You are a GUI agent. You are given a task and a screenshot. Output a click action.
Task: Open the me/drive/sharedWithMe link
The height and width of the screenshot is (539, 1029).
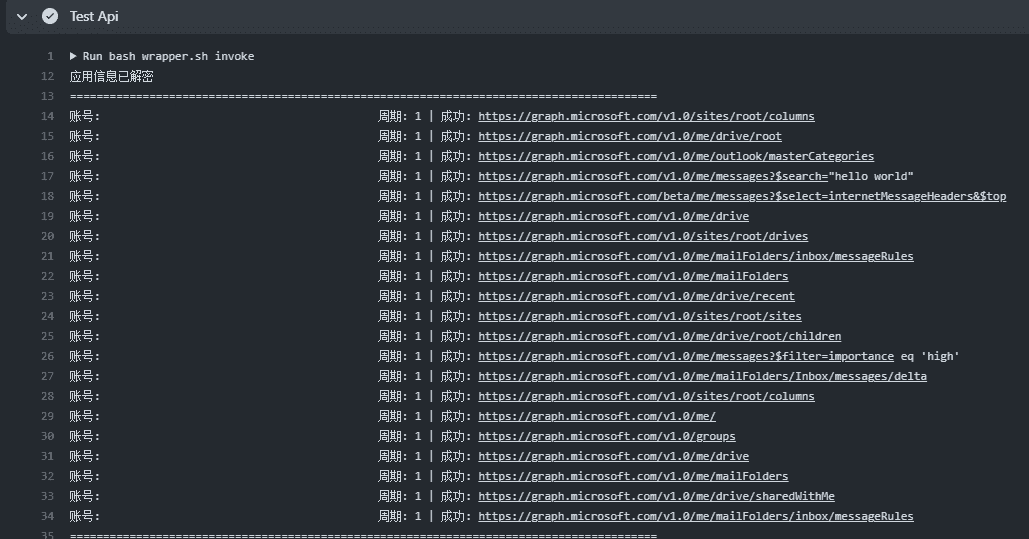pos(656,496)
